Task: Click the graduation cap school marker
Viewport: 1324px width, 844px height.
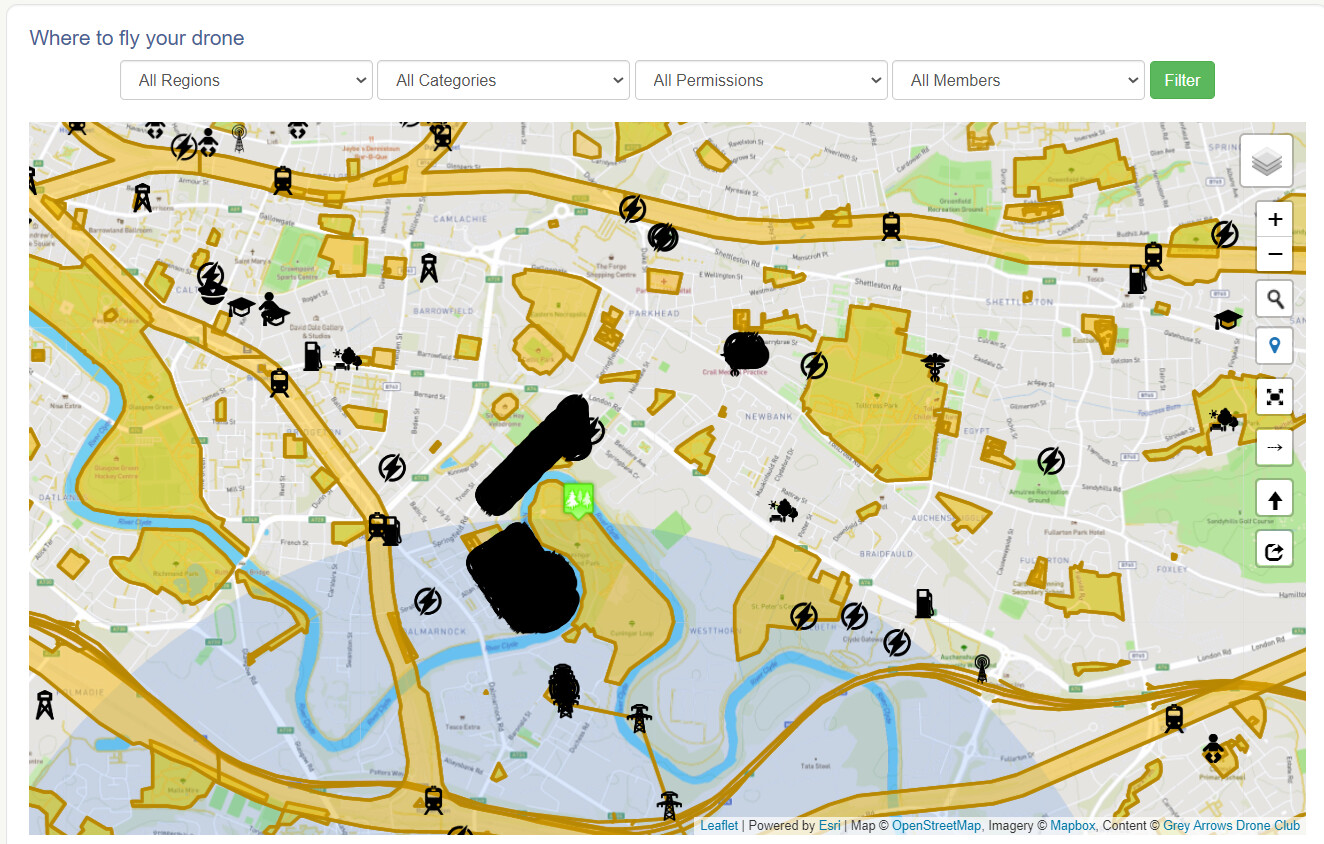Action: (1228, 320)
